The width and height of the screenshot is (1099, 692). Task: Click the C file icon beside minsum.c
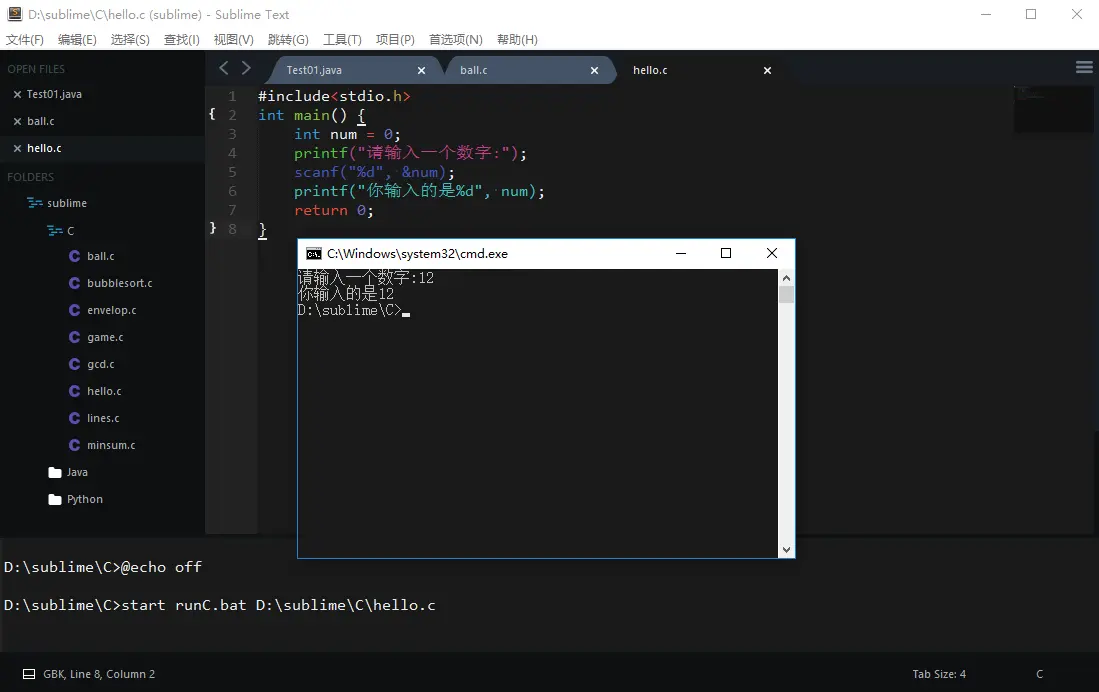point(74,445)
